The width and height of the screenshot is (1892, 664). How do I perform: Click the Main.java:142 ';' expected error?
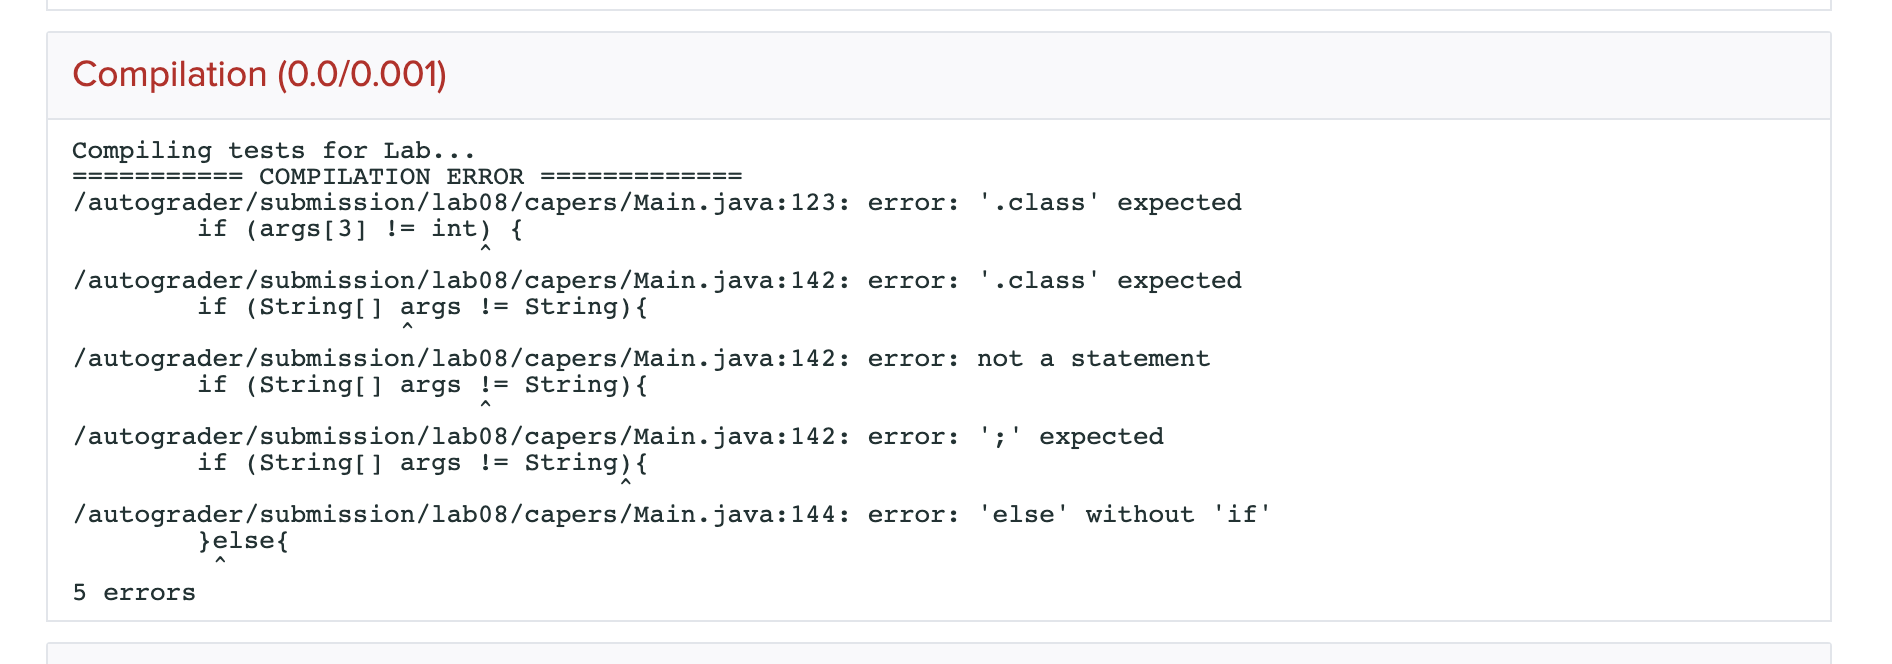pyautogui.click(x=618, y=437)
